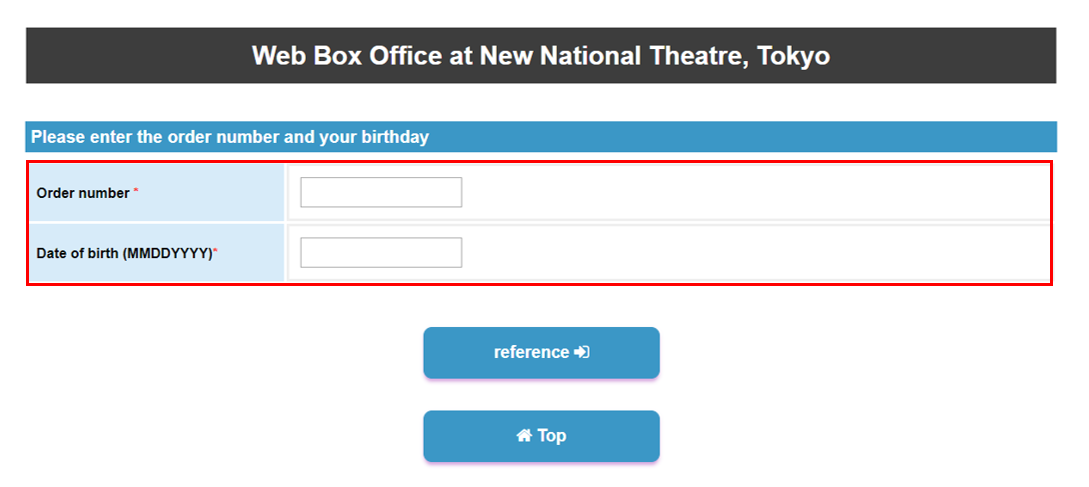Go back using the Top button
The height and width of the screenshot is (487, 1089).
[541, 436]
